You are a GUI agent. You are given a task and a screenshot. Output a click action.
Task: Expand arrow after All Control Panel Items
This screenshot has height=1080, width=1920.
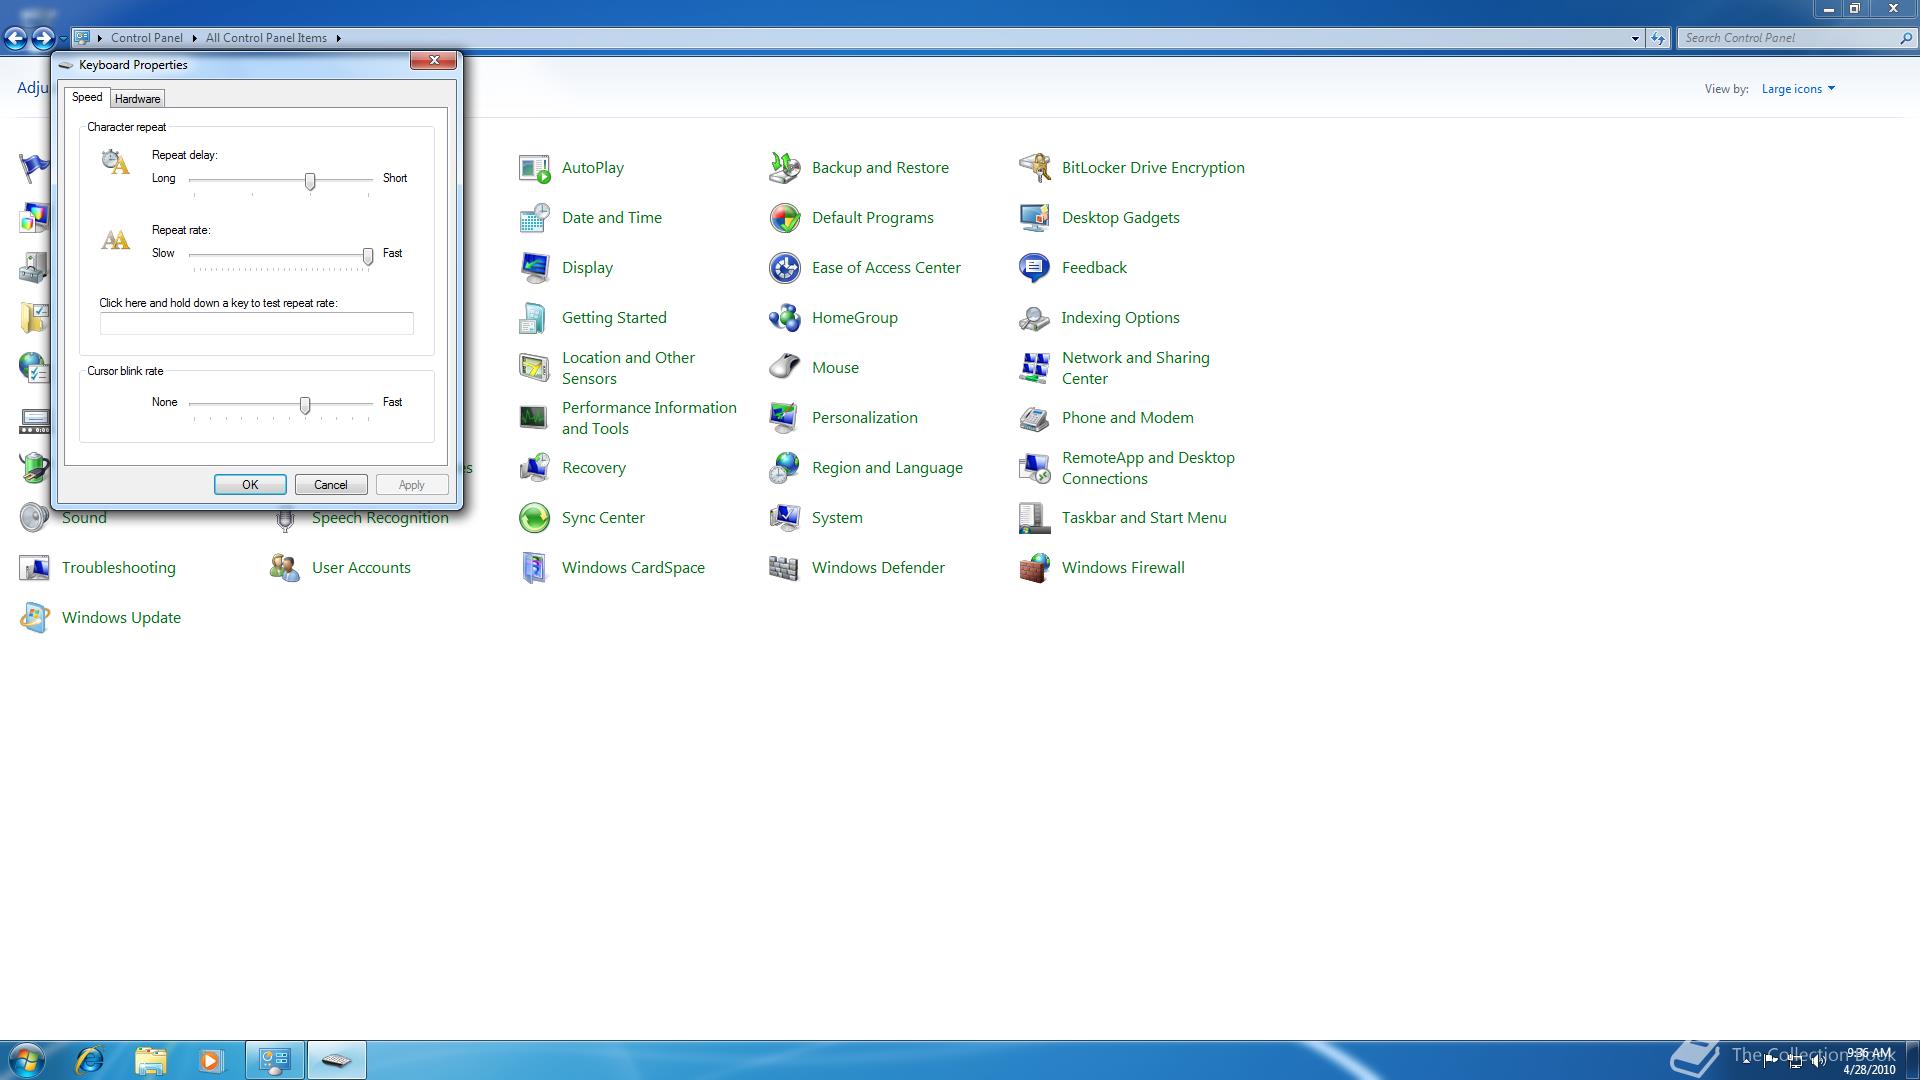point(338,38)
